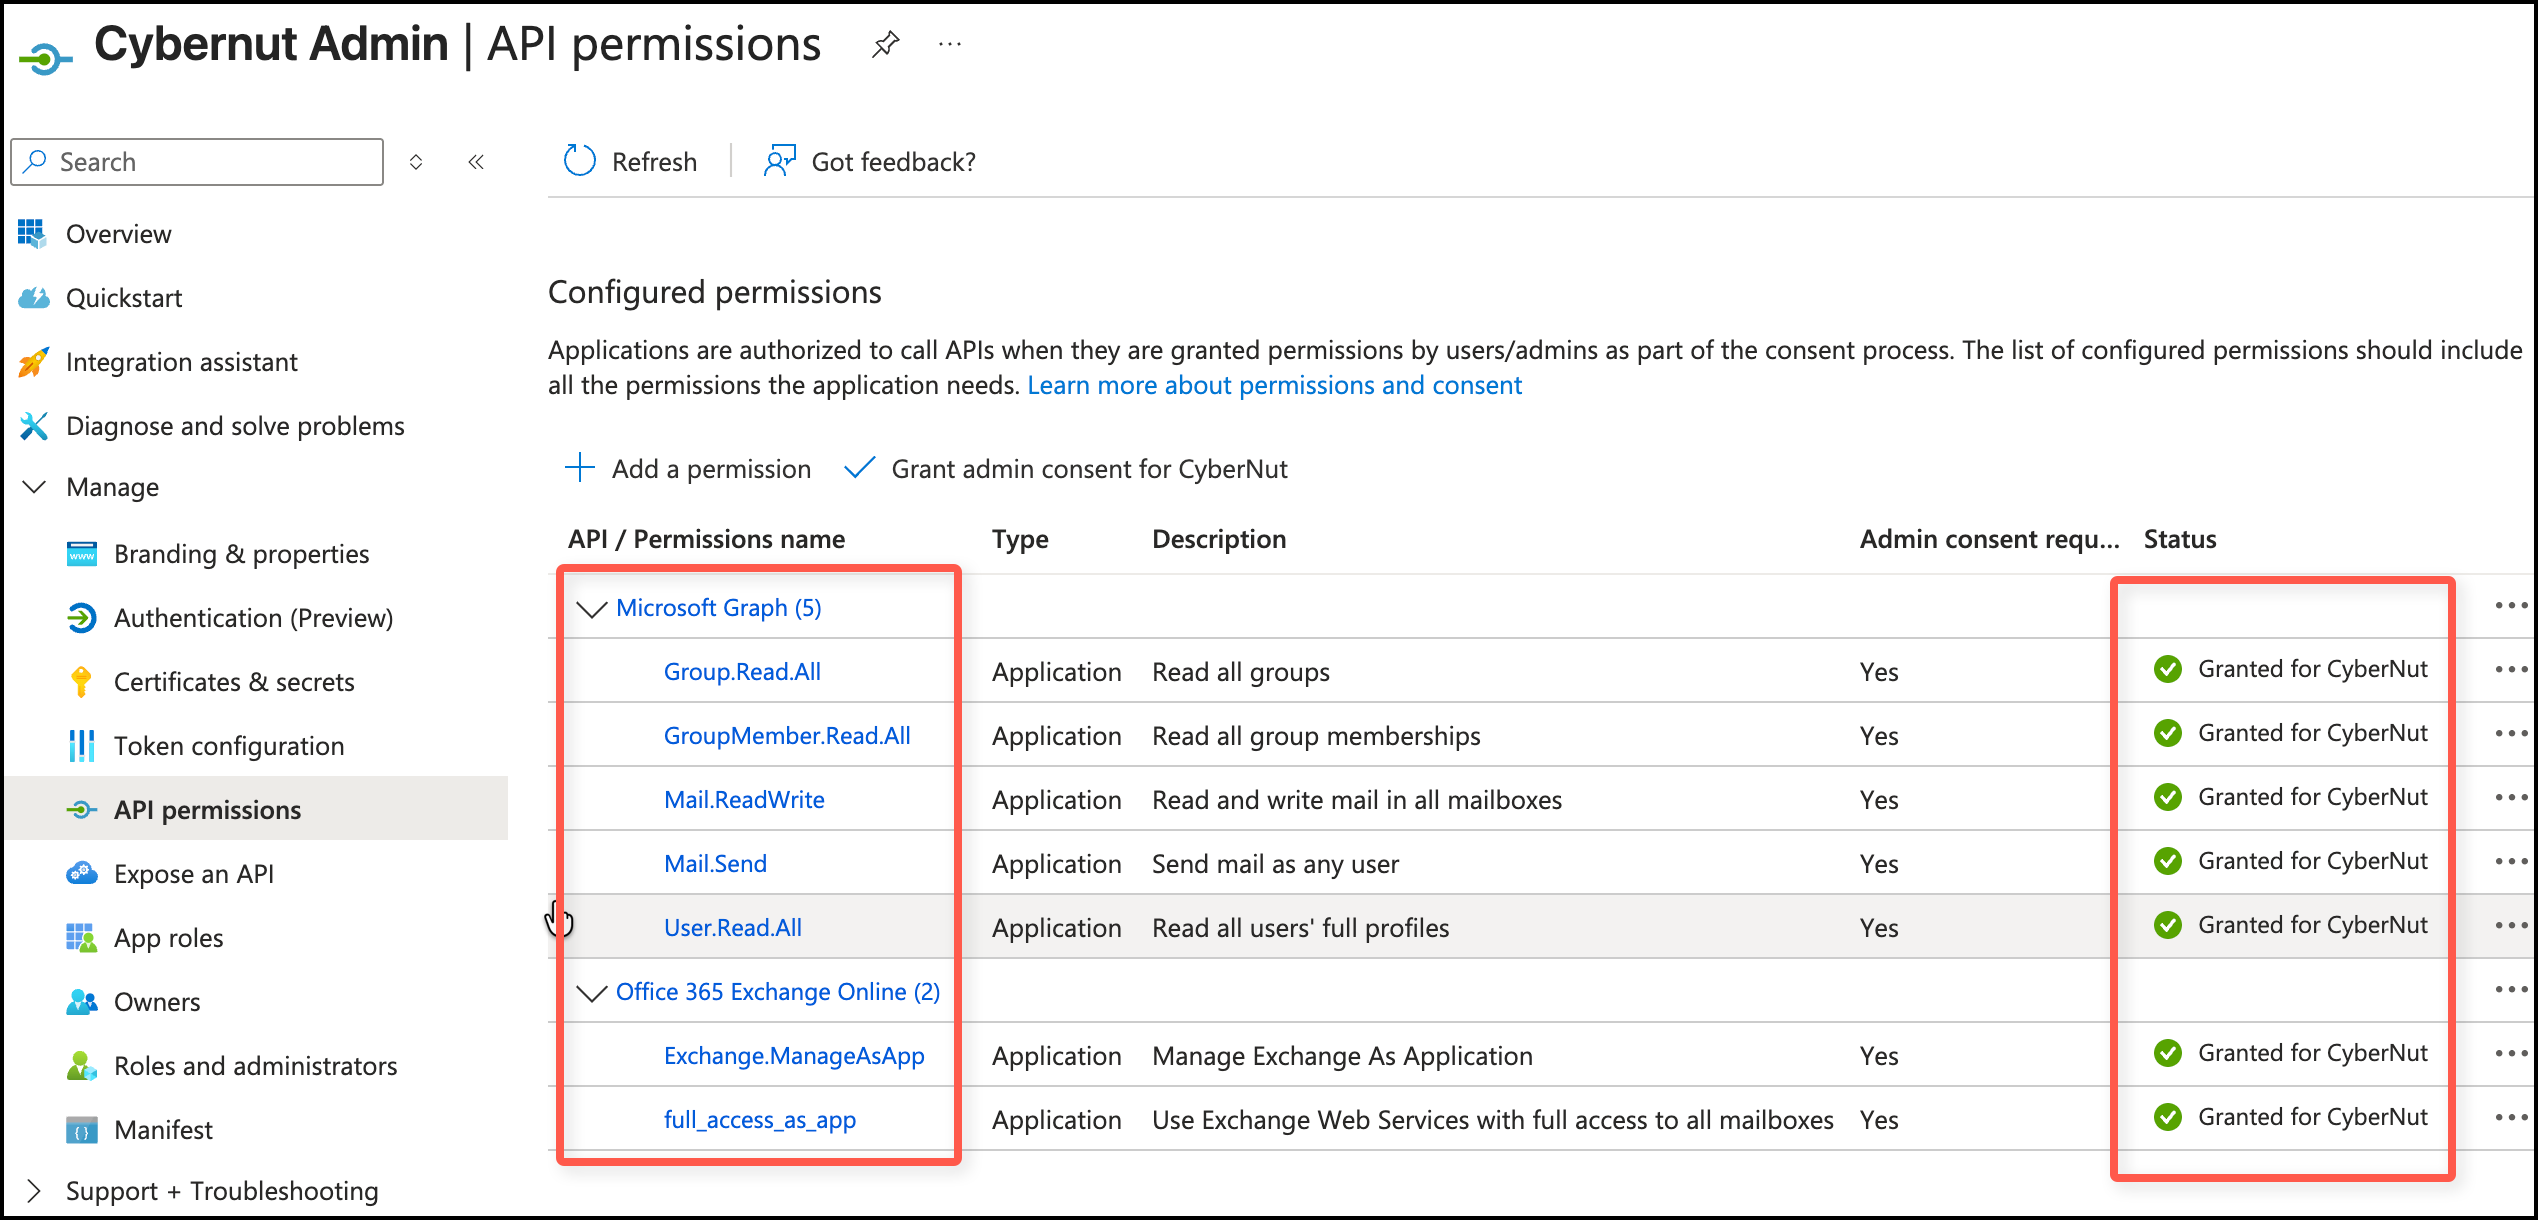The width and height of the screenshot is (2538, 1220).
Task: Open Roles and administrators page
Action: coord(255,1066)
